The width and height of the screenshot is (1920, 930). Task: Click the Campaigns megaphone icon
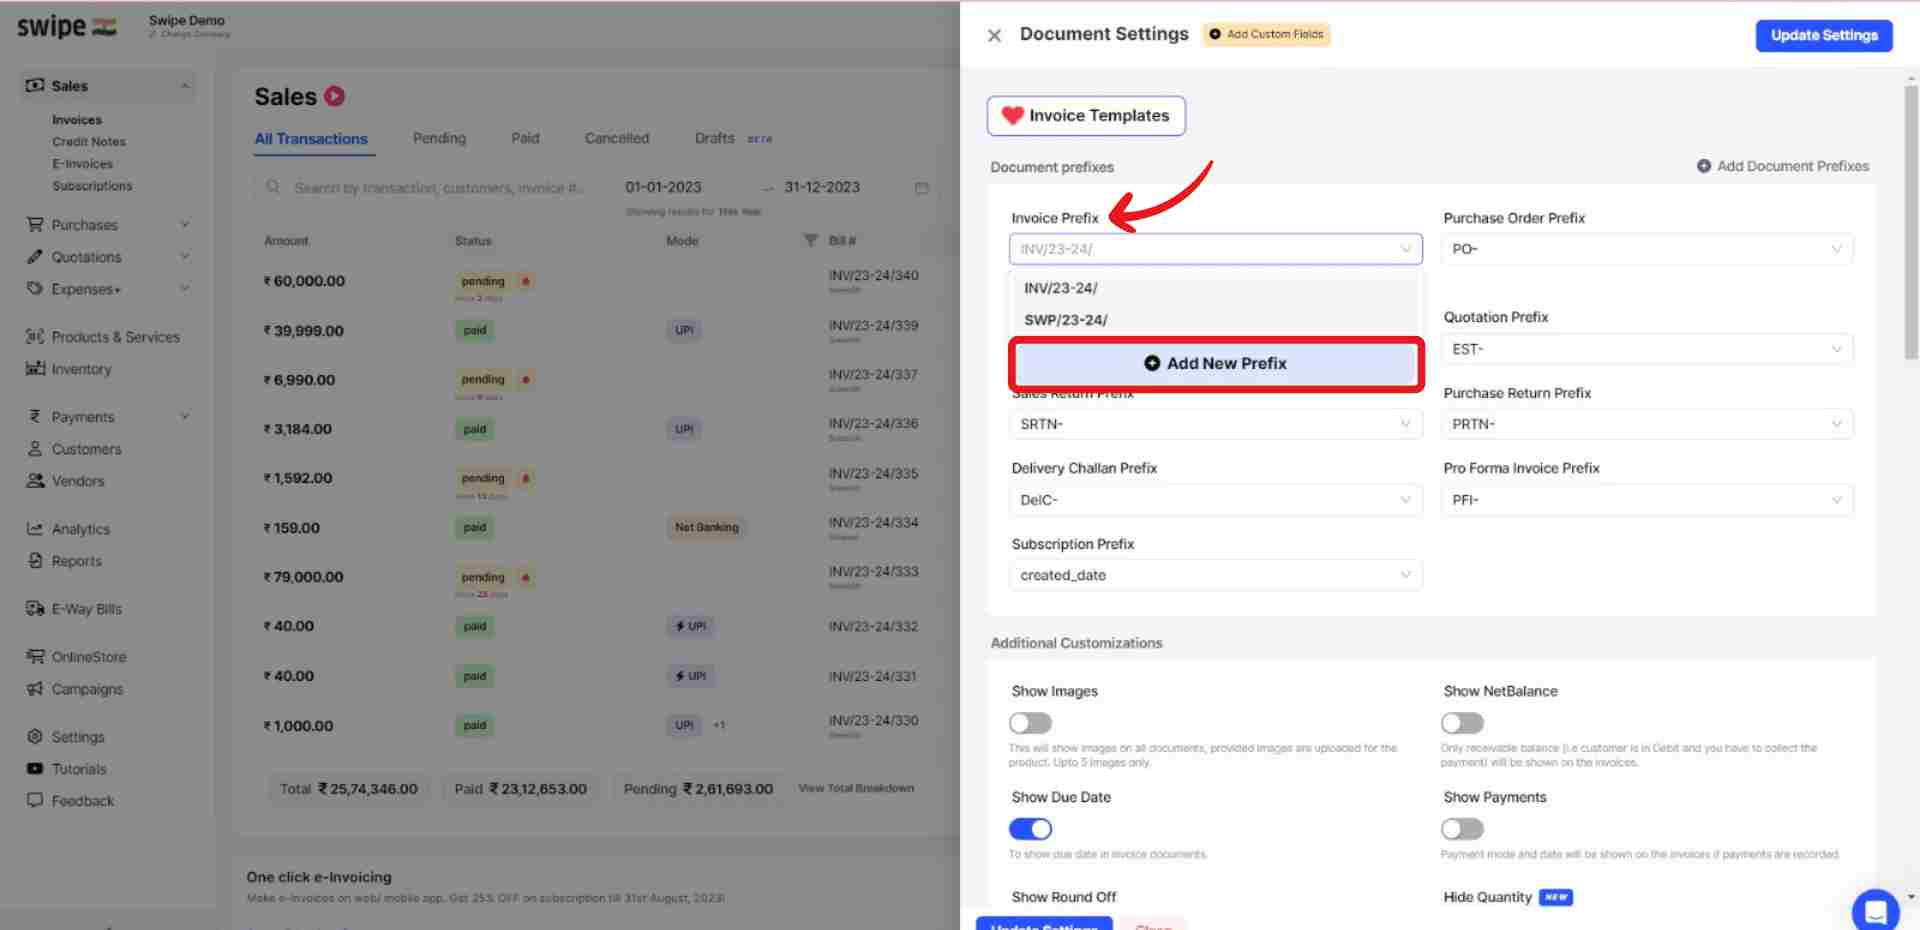click(x=35, y=689)
